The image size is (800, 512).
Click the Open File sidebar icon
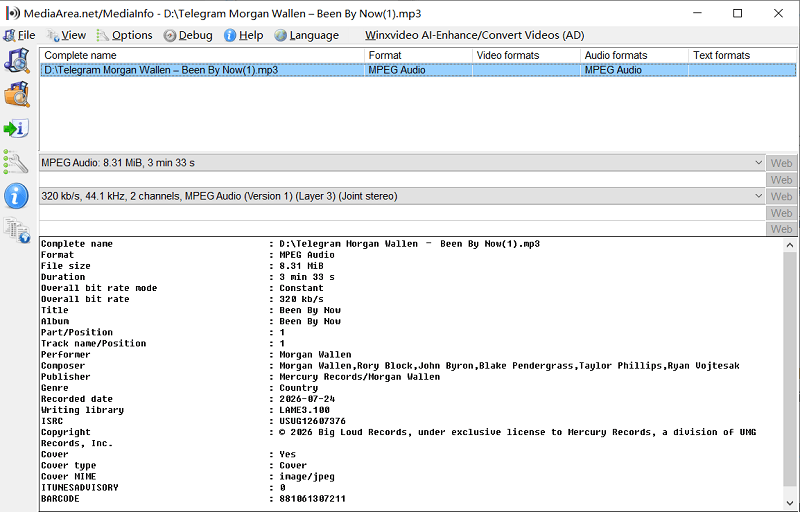17,61
